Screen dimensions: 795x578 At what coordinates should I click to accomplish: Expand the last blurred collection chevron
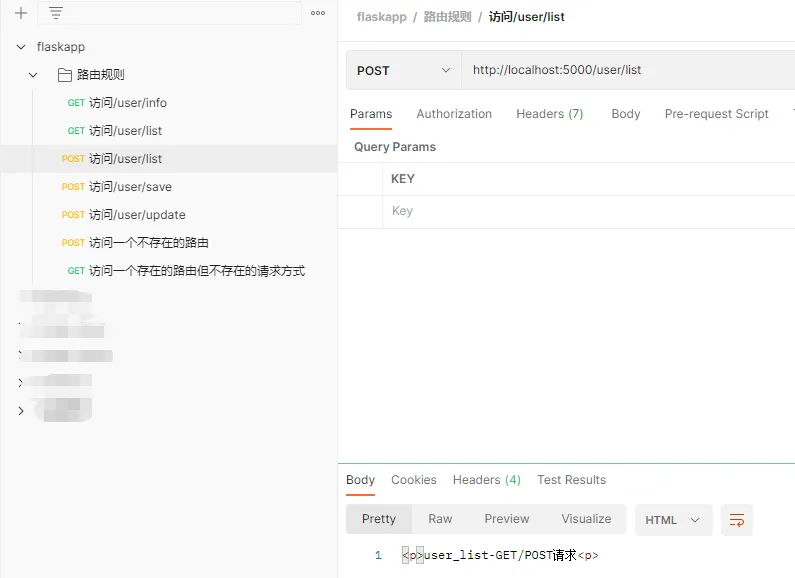[21, 411]
